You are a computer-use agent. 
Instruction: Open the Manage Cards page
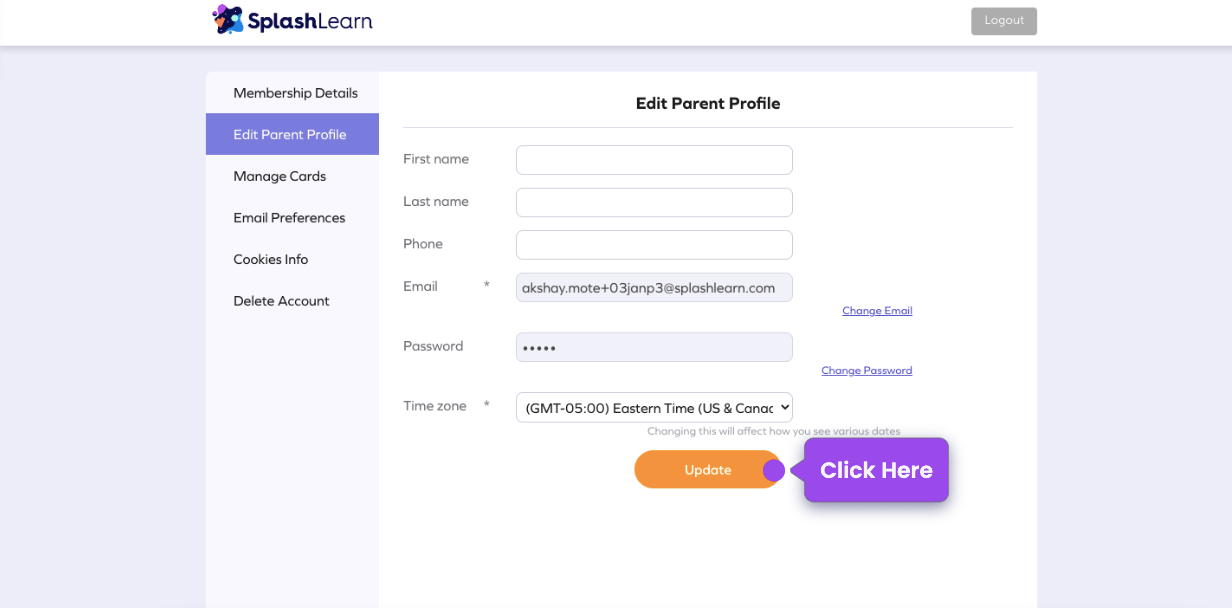pos(279,176)
